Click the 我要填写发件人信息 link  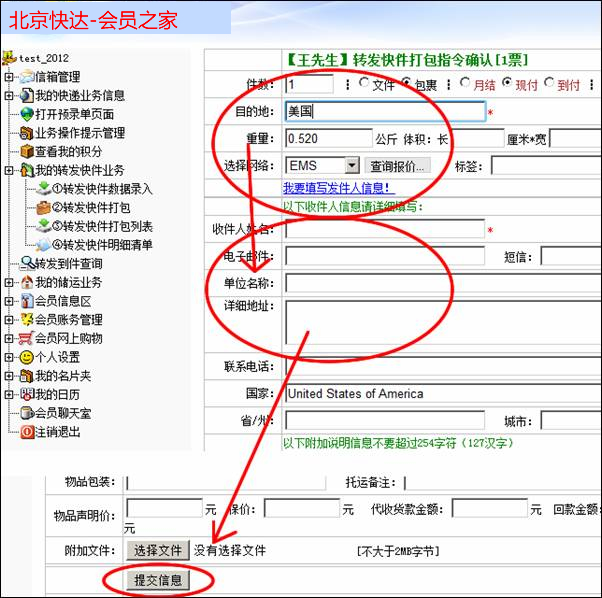tap(338, 188)
